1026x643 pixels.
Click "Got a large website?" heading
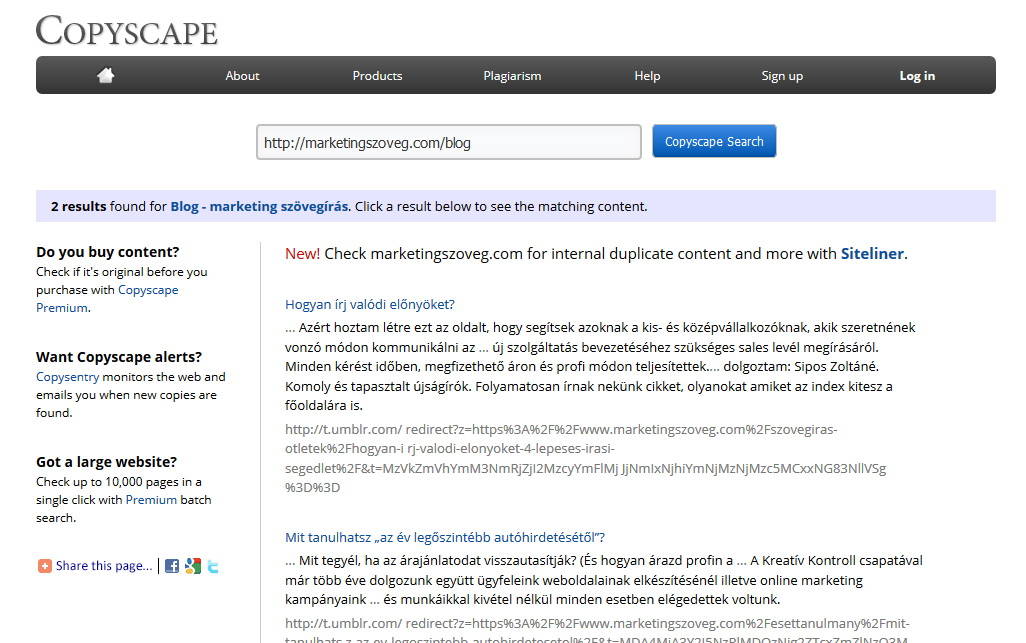(107, 462)
